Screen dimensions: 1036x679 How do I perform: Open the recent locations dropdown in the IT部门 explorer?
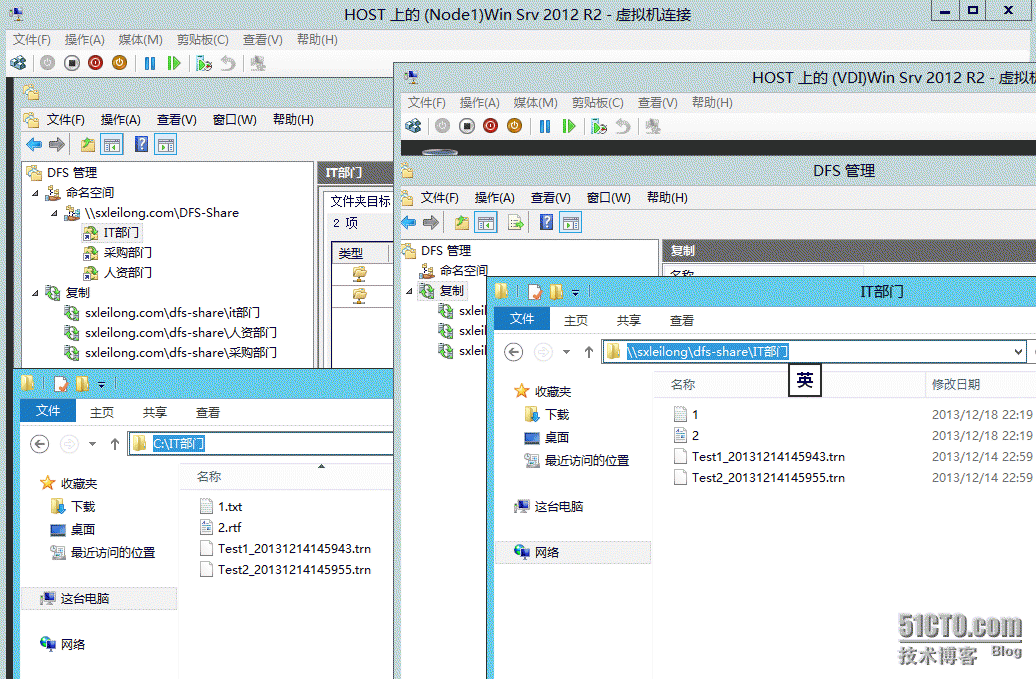point(566,352)
